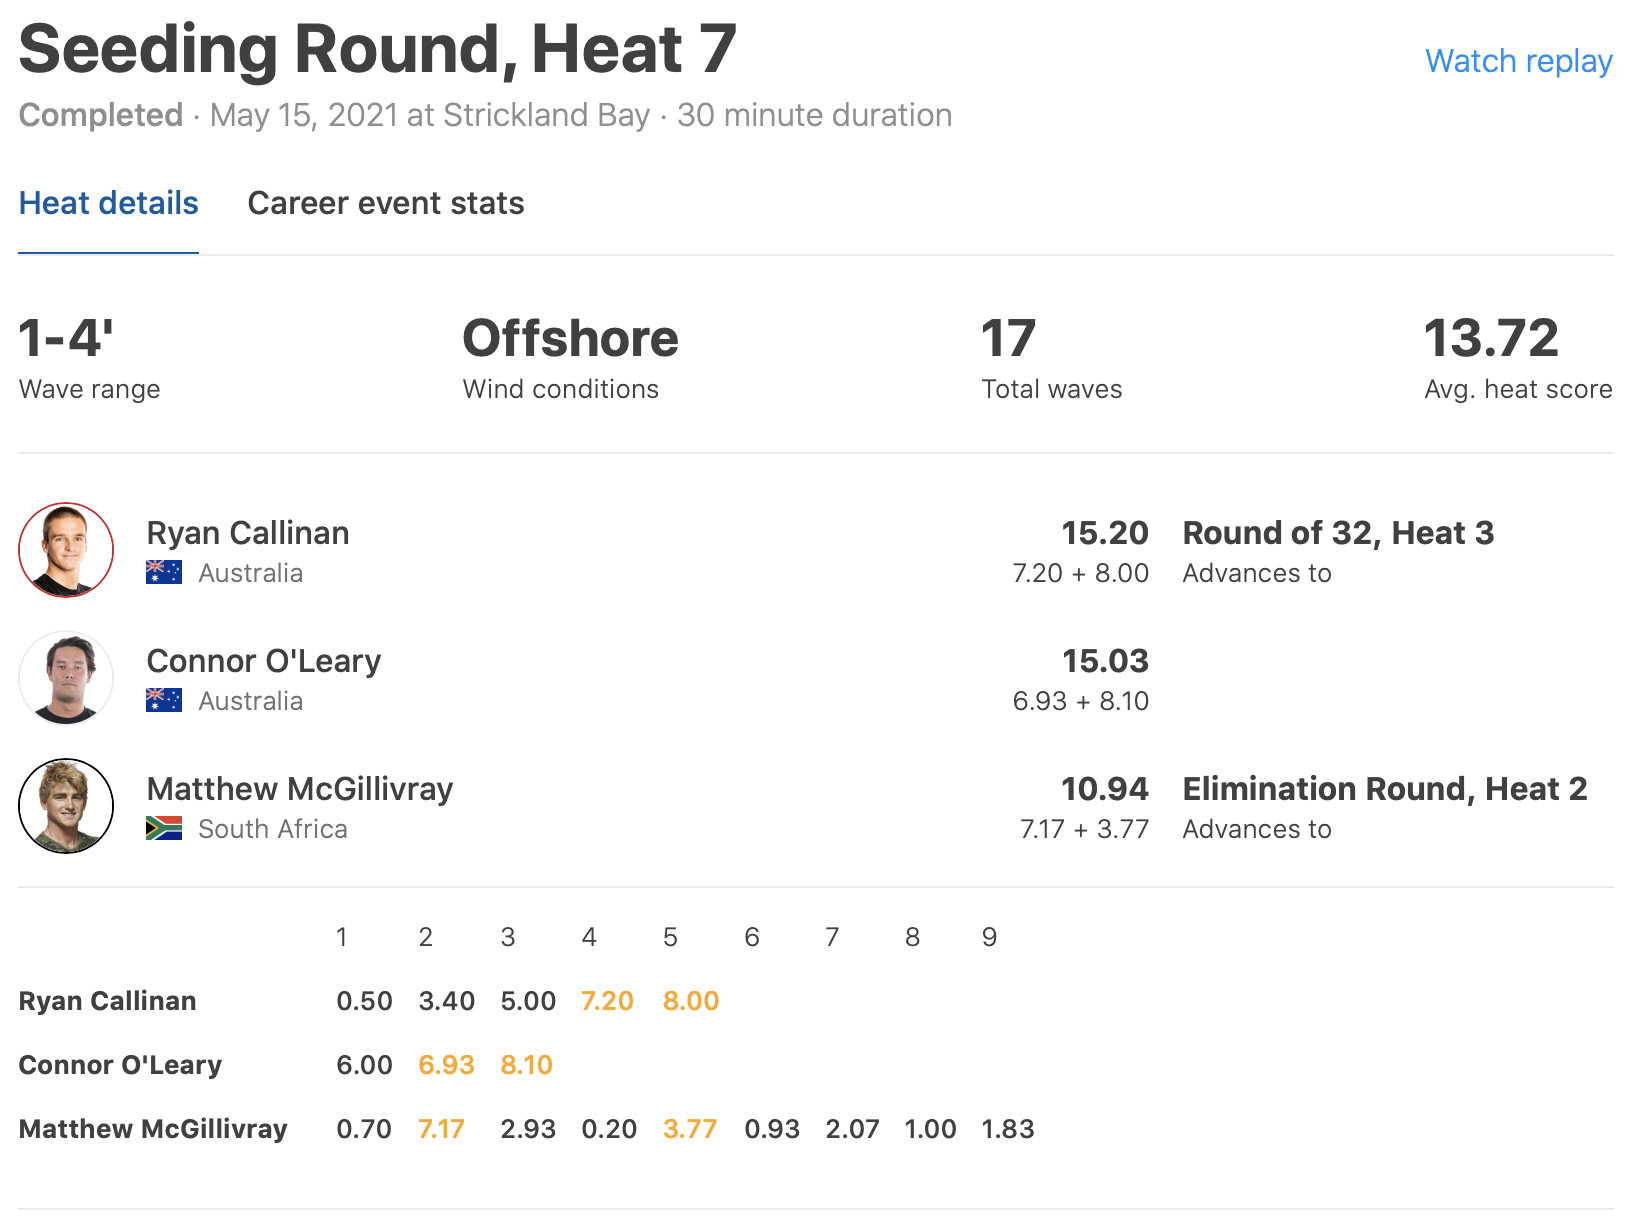Click the 13.72 average heat score
The image size is (1636, 1222).
(x=1491, y=338)
